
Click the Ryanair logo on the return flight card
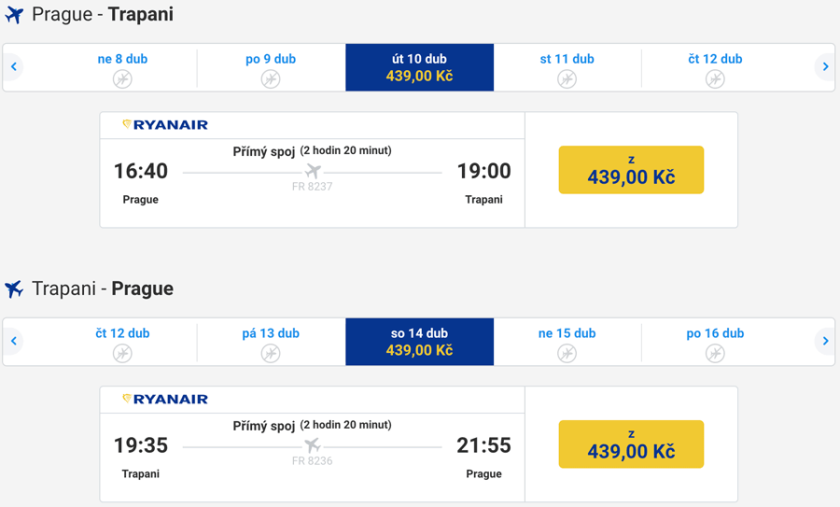[x=165, y=399]
